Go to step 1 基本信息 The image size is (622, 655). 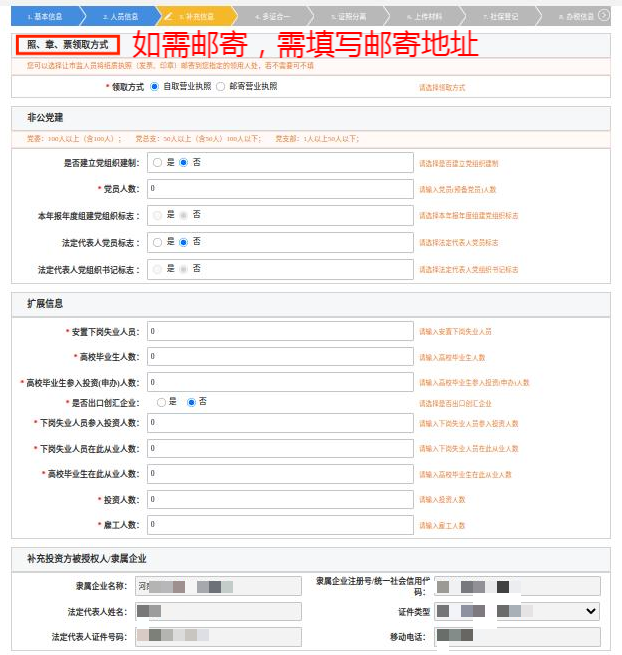(x=45, y=16)
